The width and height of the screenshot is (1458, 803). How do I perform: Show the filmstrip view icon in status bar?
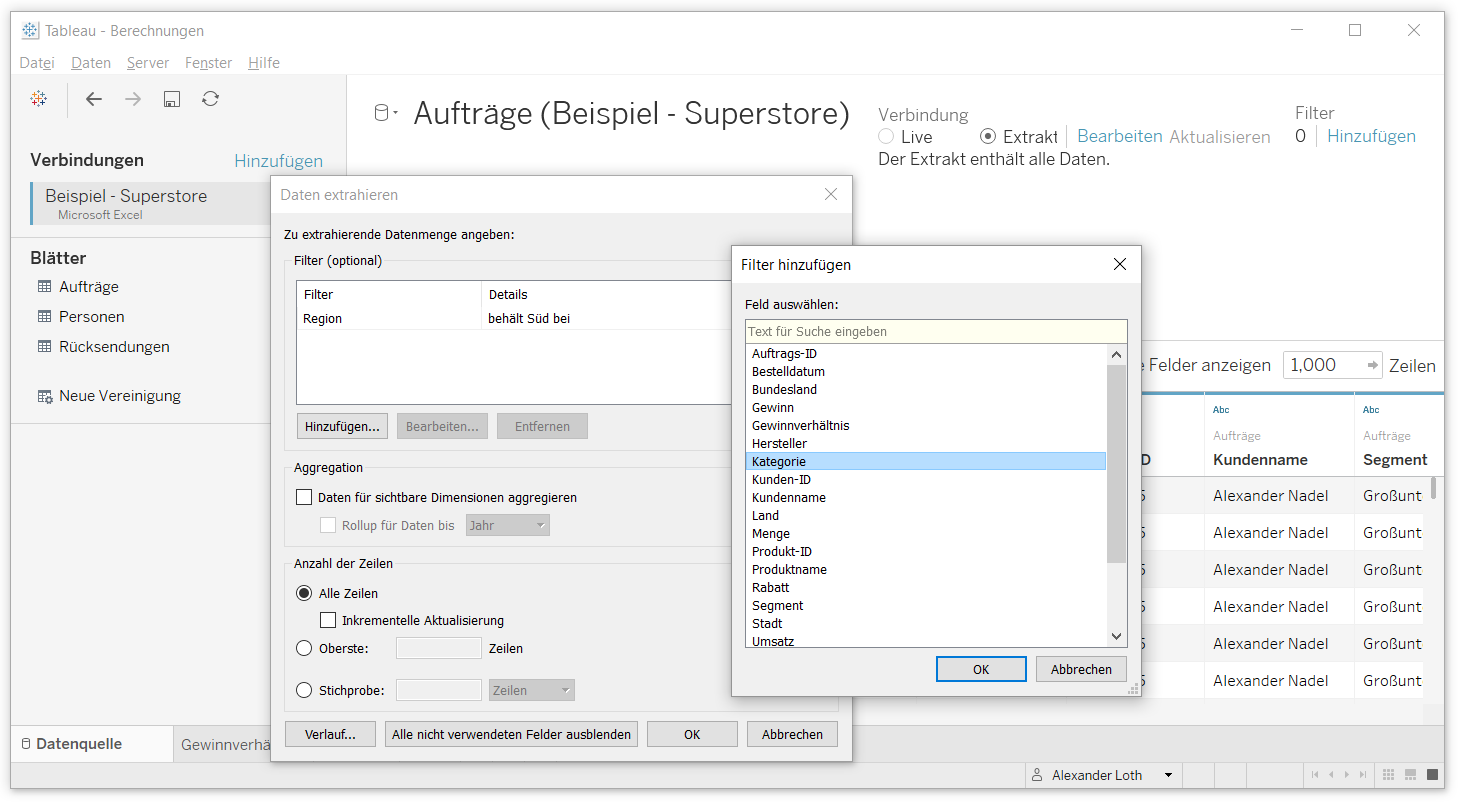click(1411, 775)
